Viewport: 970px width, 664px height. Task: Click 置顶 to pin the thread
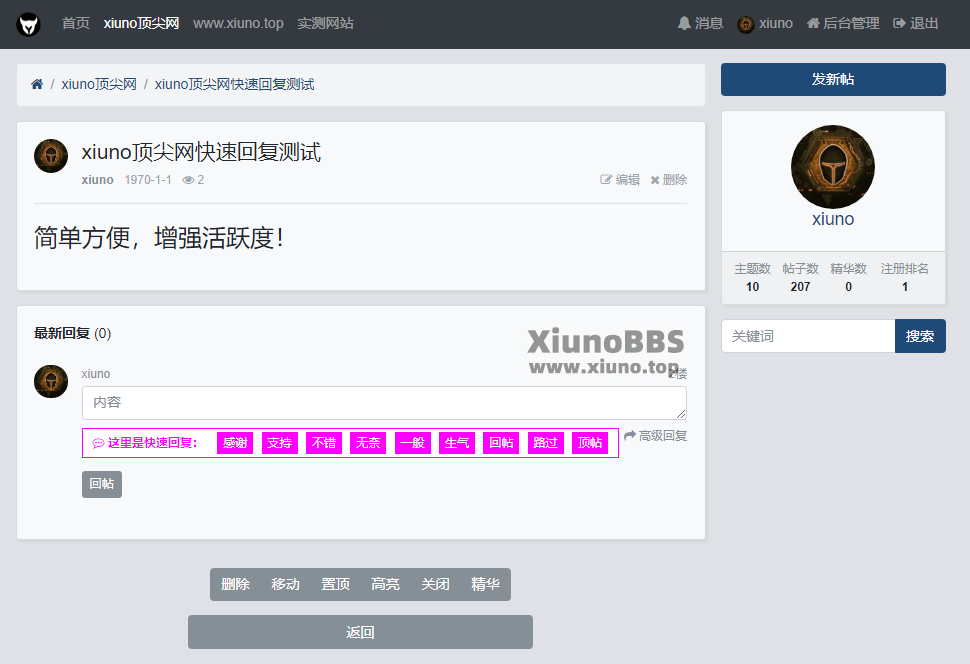[x=335, y=584]
